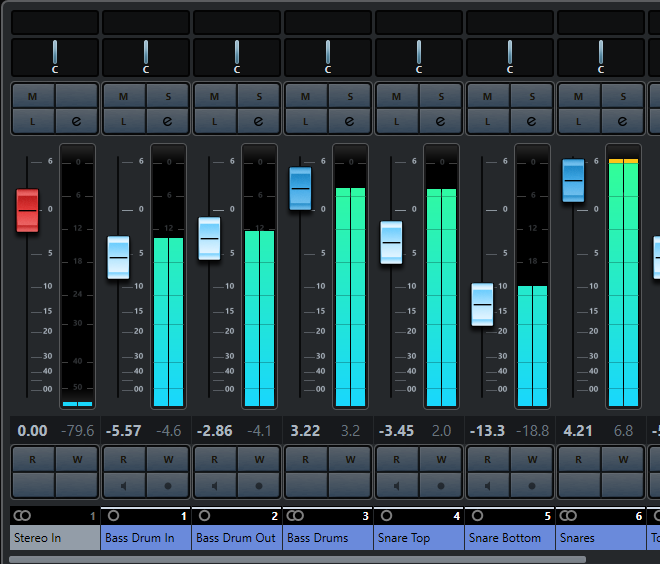Mute the Stereo In channel

pyautogui.click(x=33, y=96)
